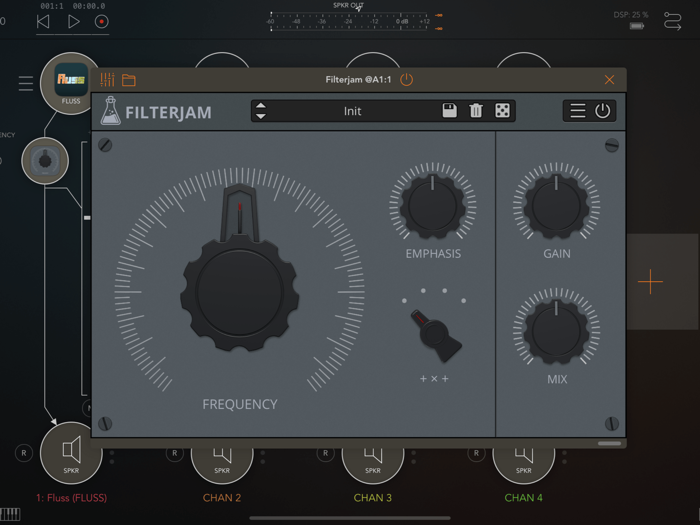The image size is (700, 525).
Task: Select the Fluss instrument node
Action: tap(71, 83)
